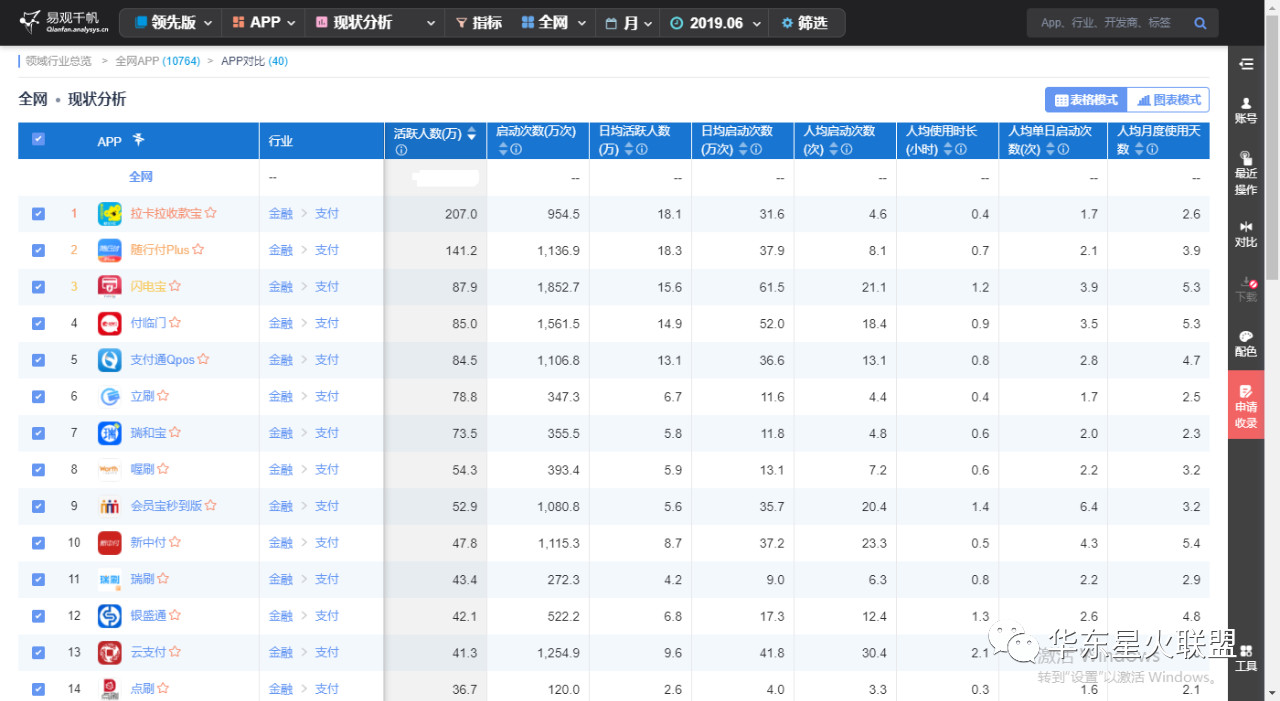Open the 指标 metrics menu

(478, 23)
